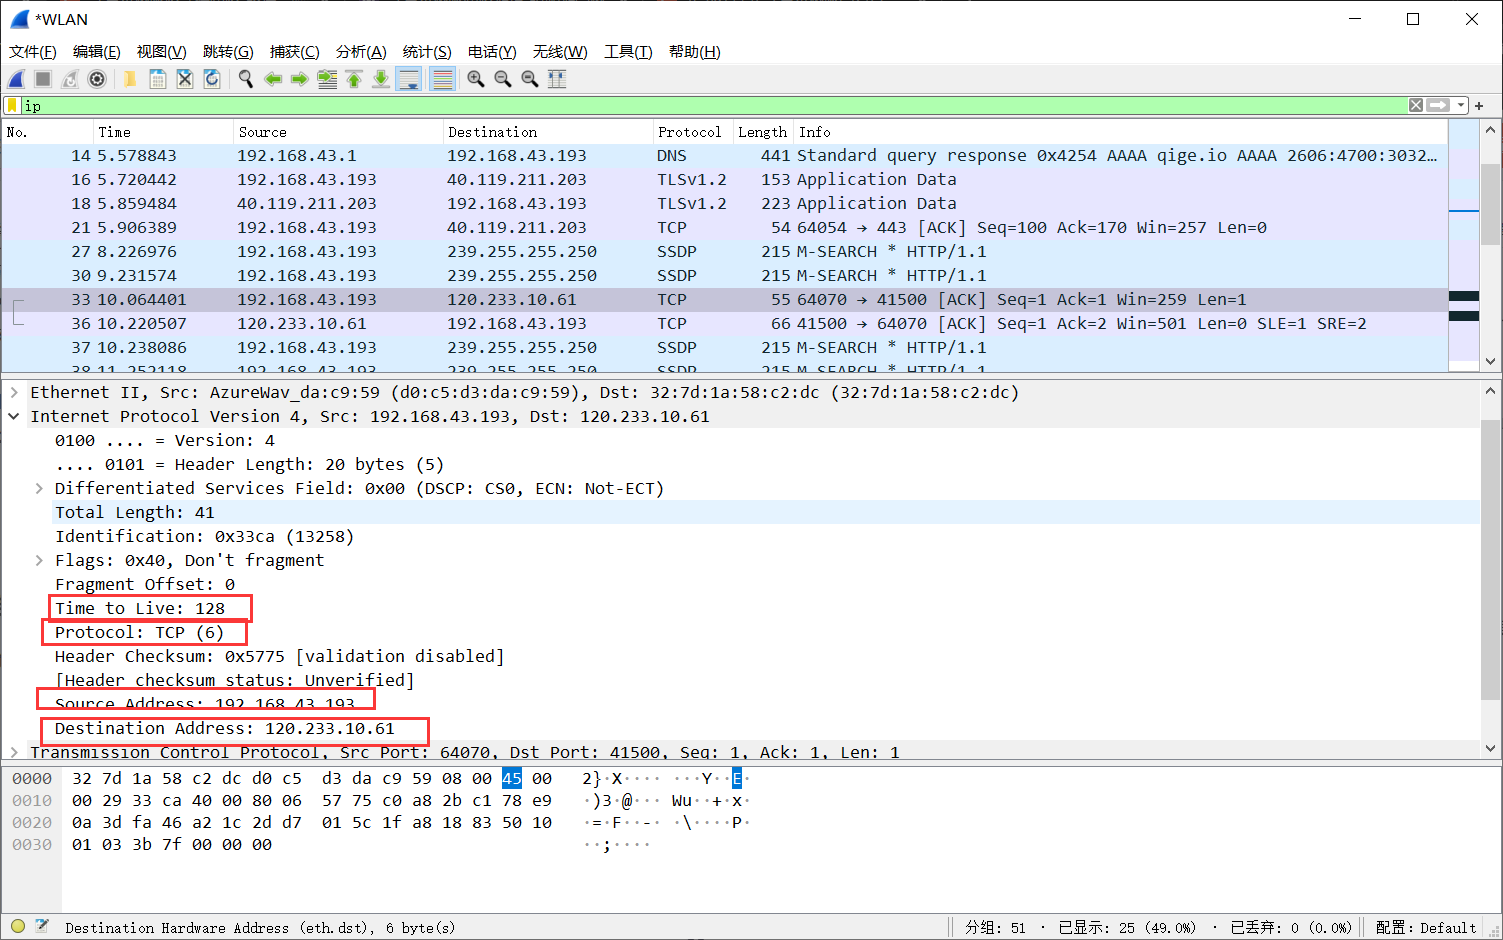Jump to the first packet
Image resolution: width=1503 pixels, height=940 pixels.
354,79
